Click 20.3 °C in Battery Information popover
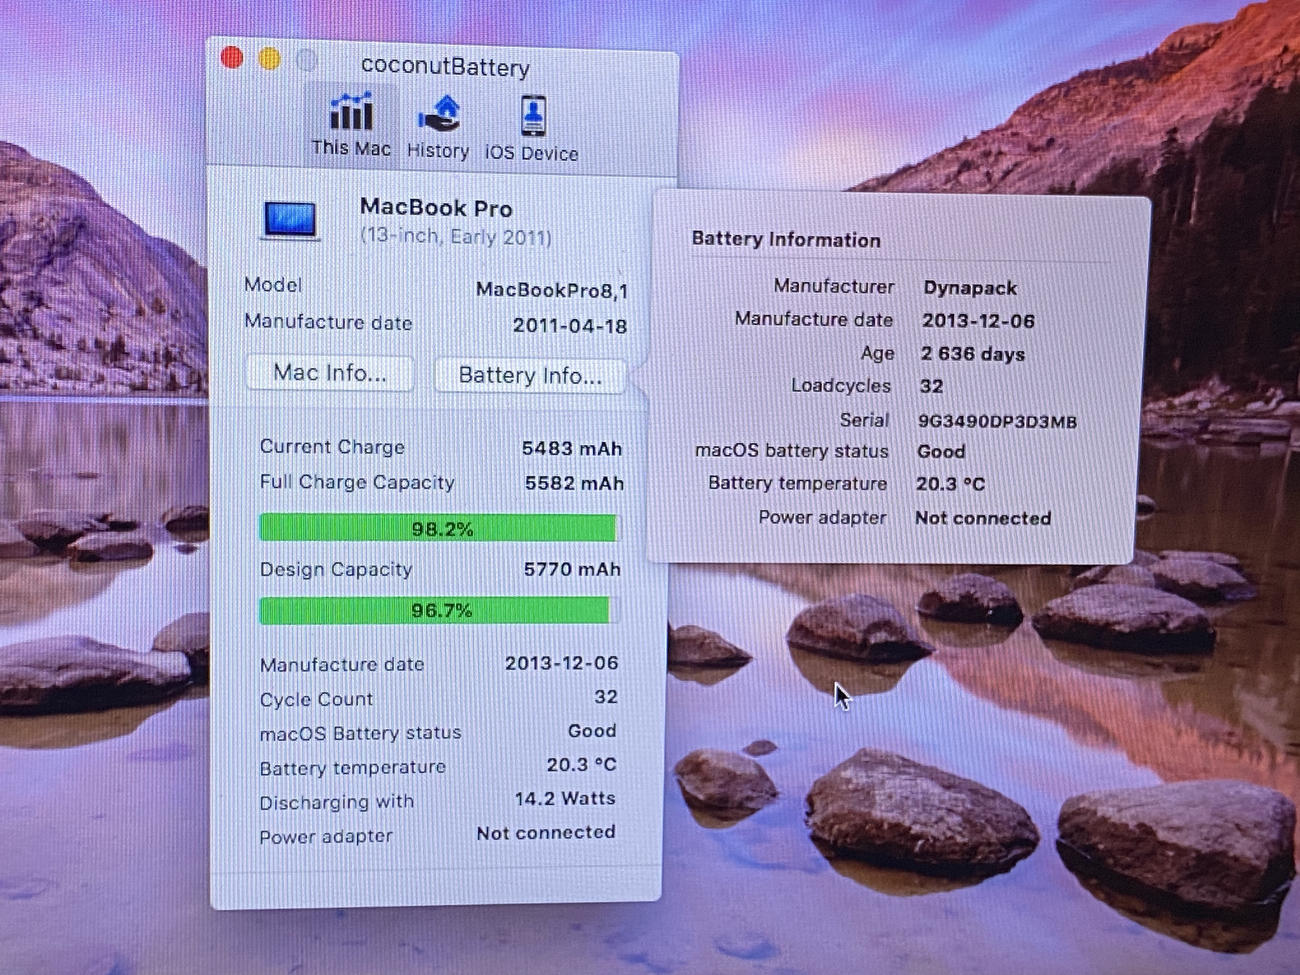The height and width of the screenshot is (975, 1300). coord(950,484)
